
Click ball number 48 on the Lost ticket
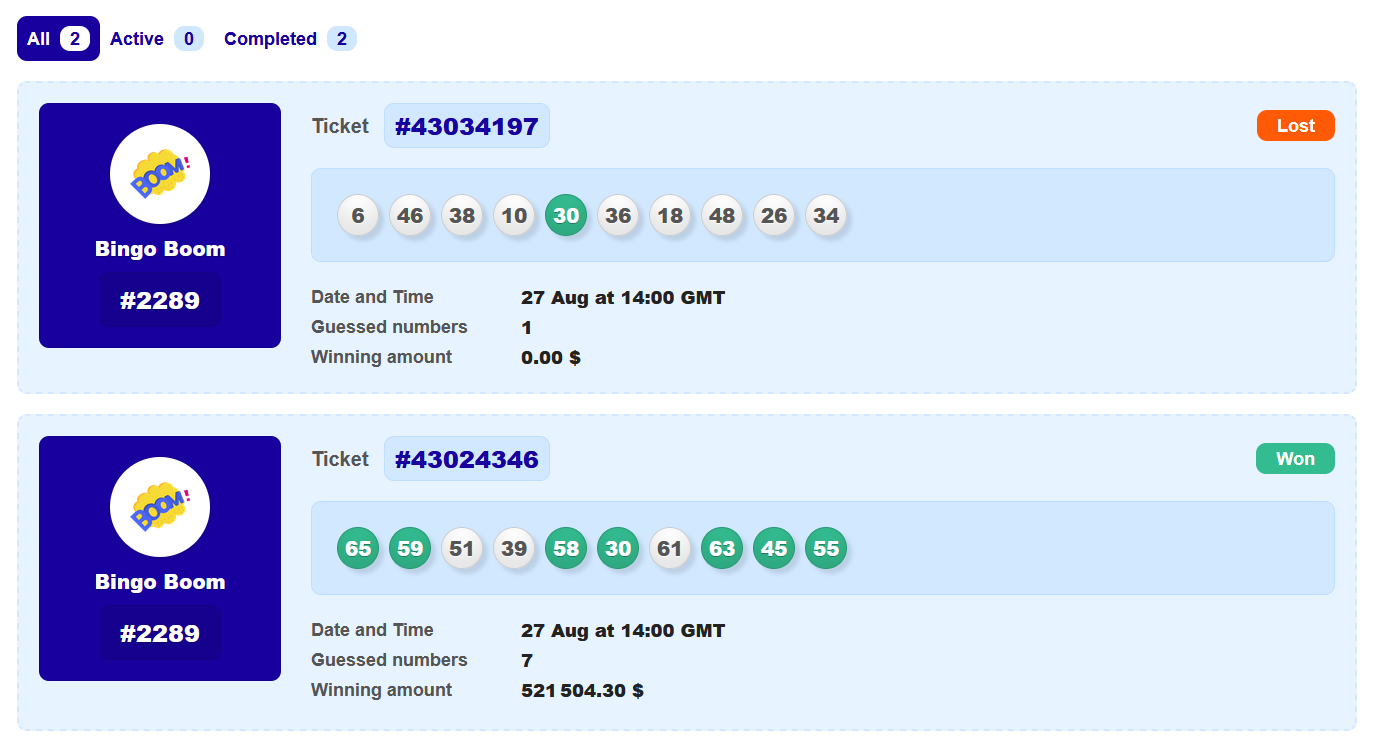click(x=722, y=215)
